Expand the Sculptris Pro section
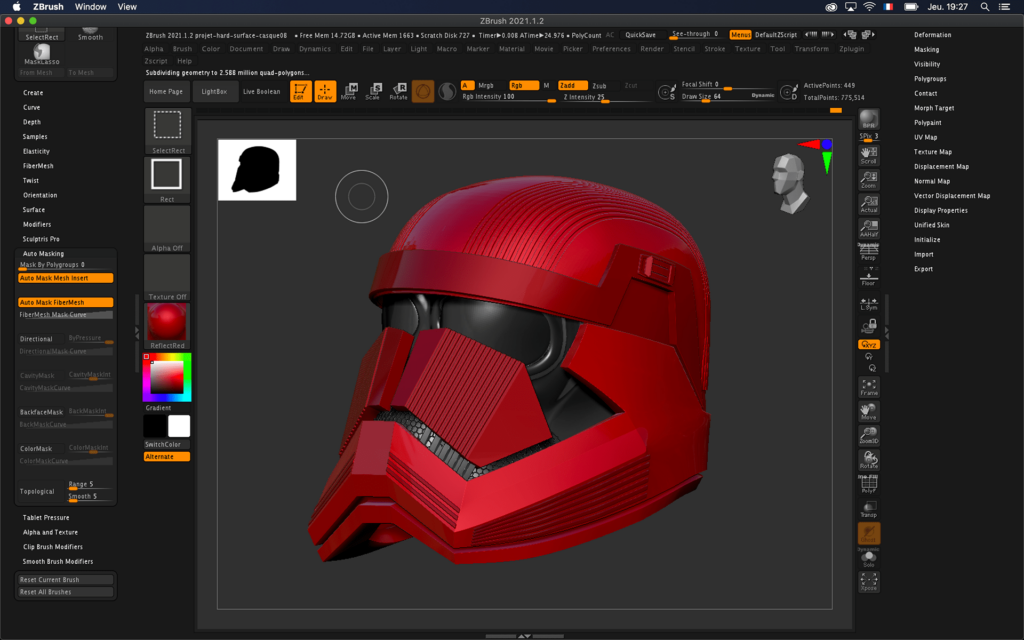This screenshot has height=640, width=1024. point(41,239)
